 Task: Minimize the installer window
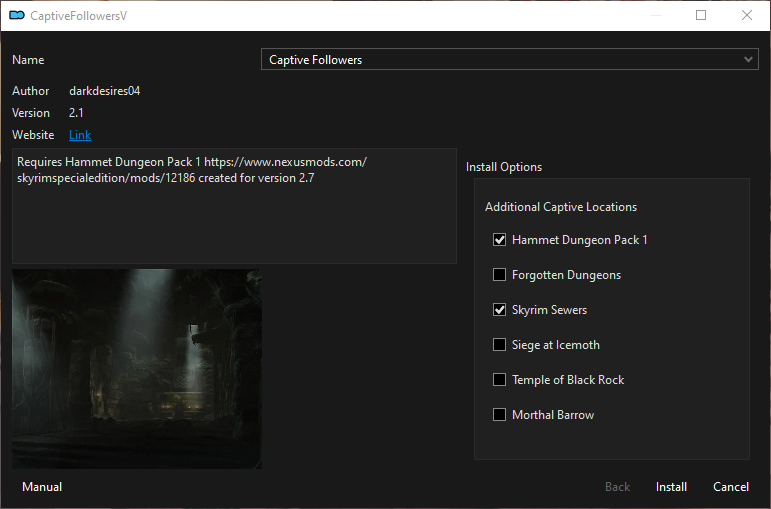point(654,15)
